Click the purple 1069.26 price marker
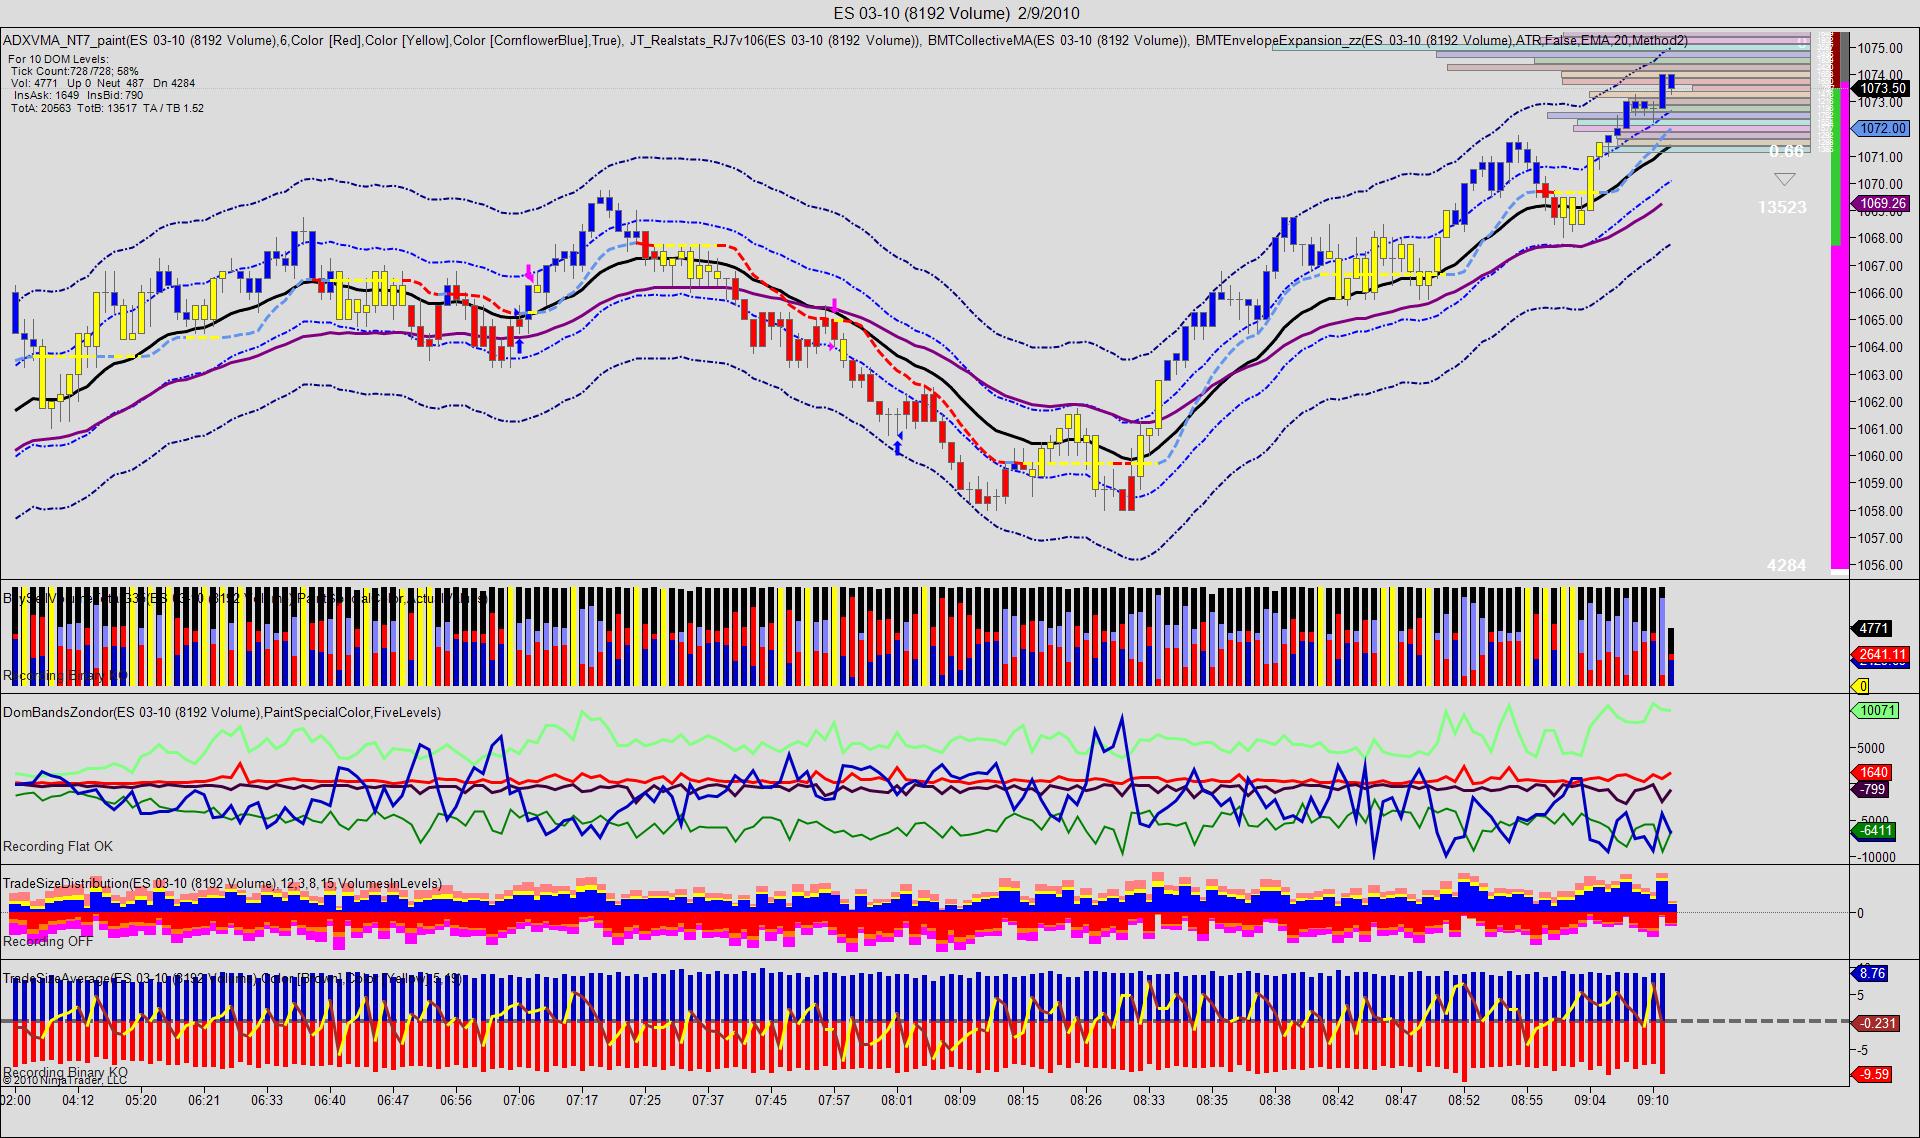 coord(1881,203)
